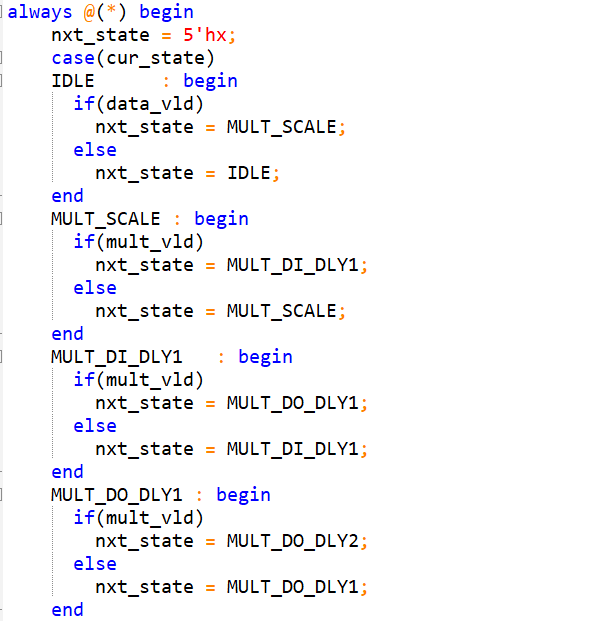591x621 pixels.
Task: Click MULT_DI_DLY1 in the MULT_DI_DLY1 block's else assignment
Action: coord(292,449)
